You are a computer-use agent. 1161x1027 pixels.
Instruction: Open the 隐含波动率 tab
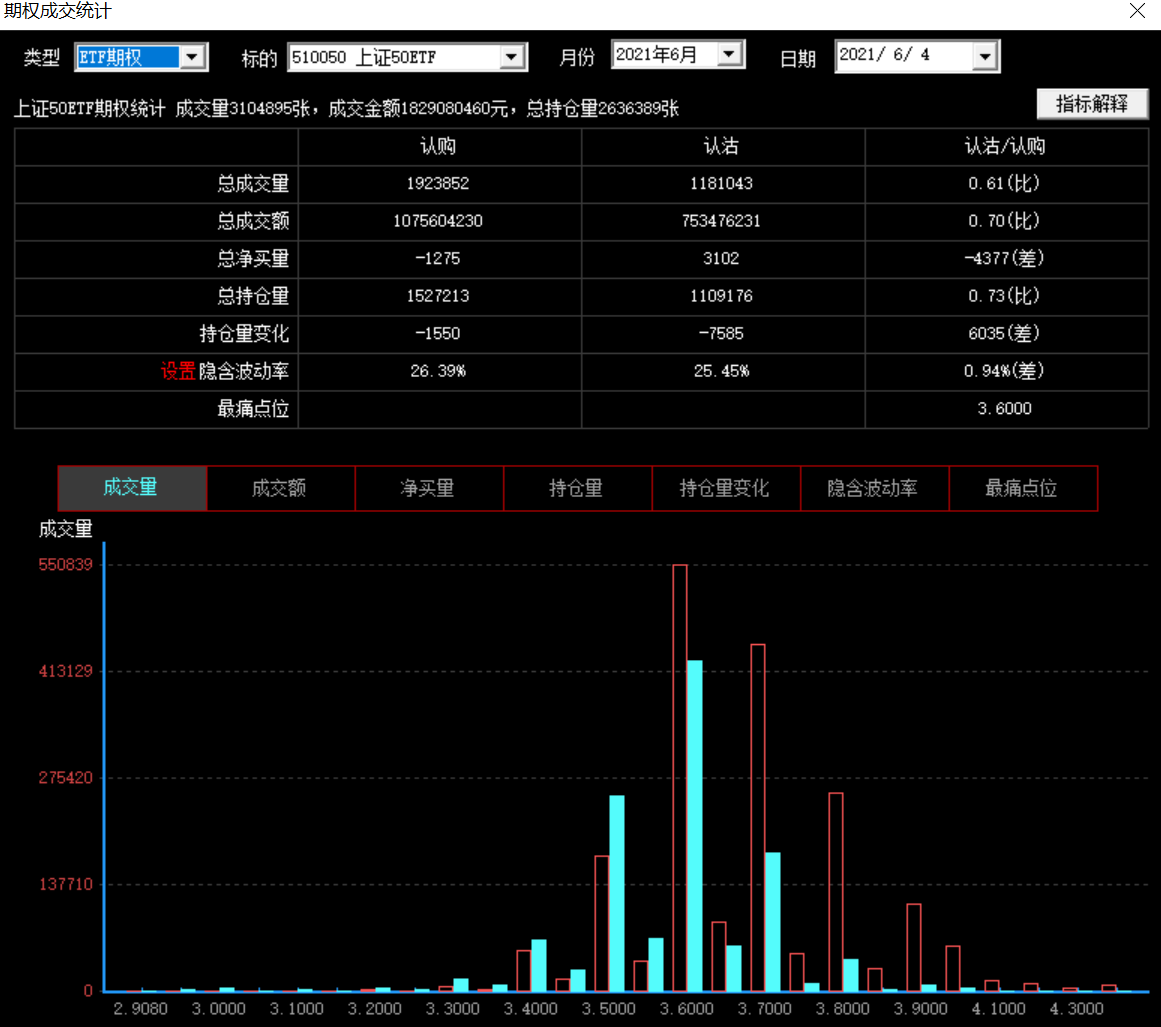(874, 488)
